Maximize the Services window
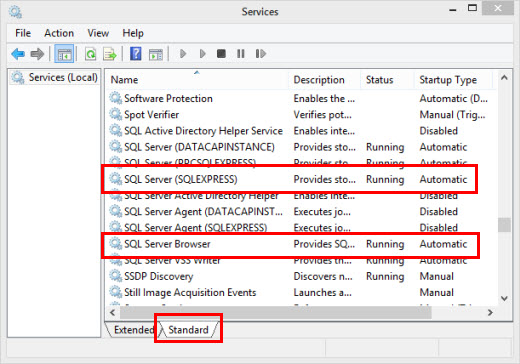 472,8
